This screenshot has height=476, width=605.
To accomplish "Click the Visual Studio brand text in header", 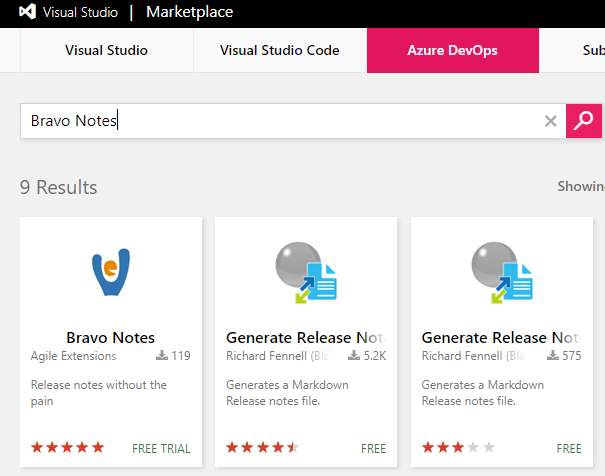I will [x=80, y=12].
